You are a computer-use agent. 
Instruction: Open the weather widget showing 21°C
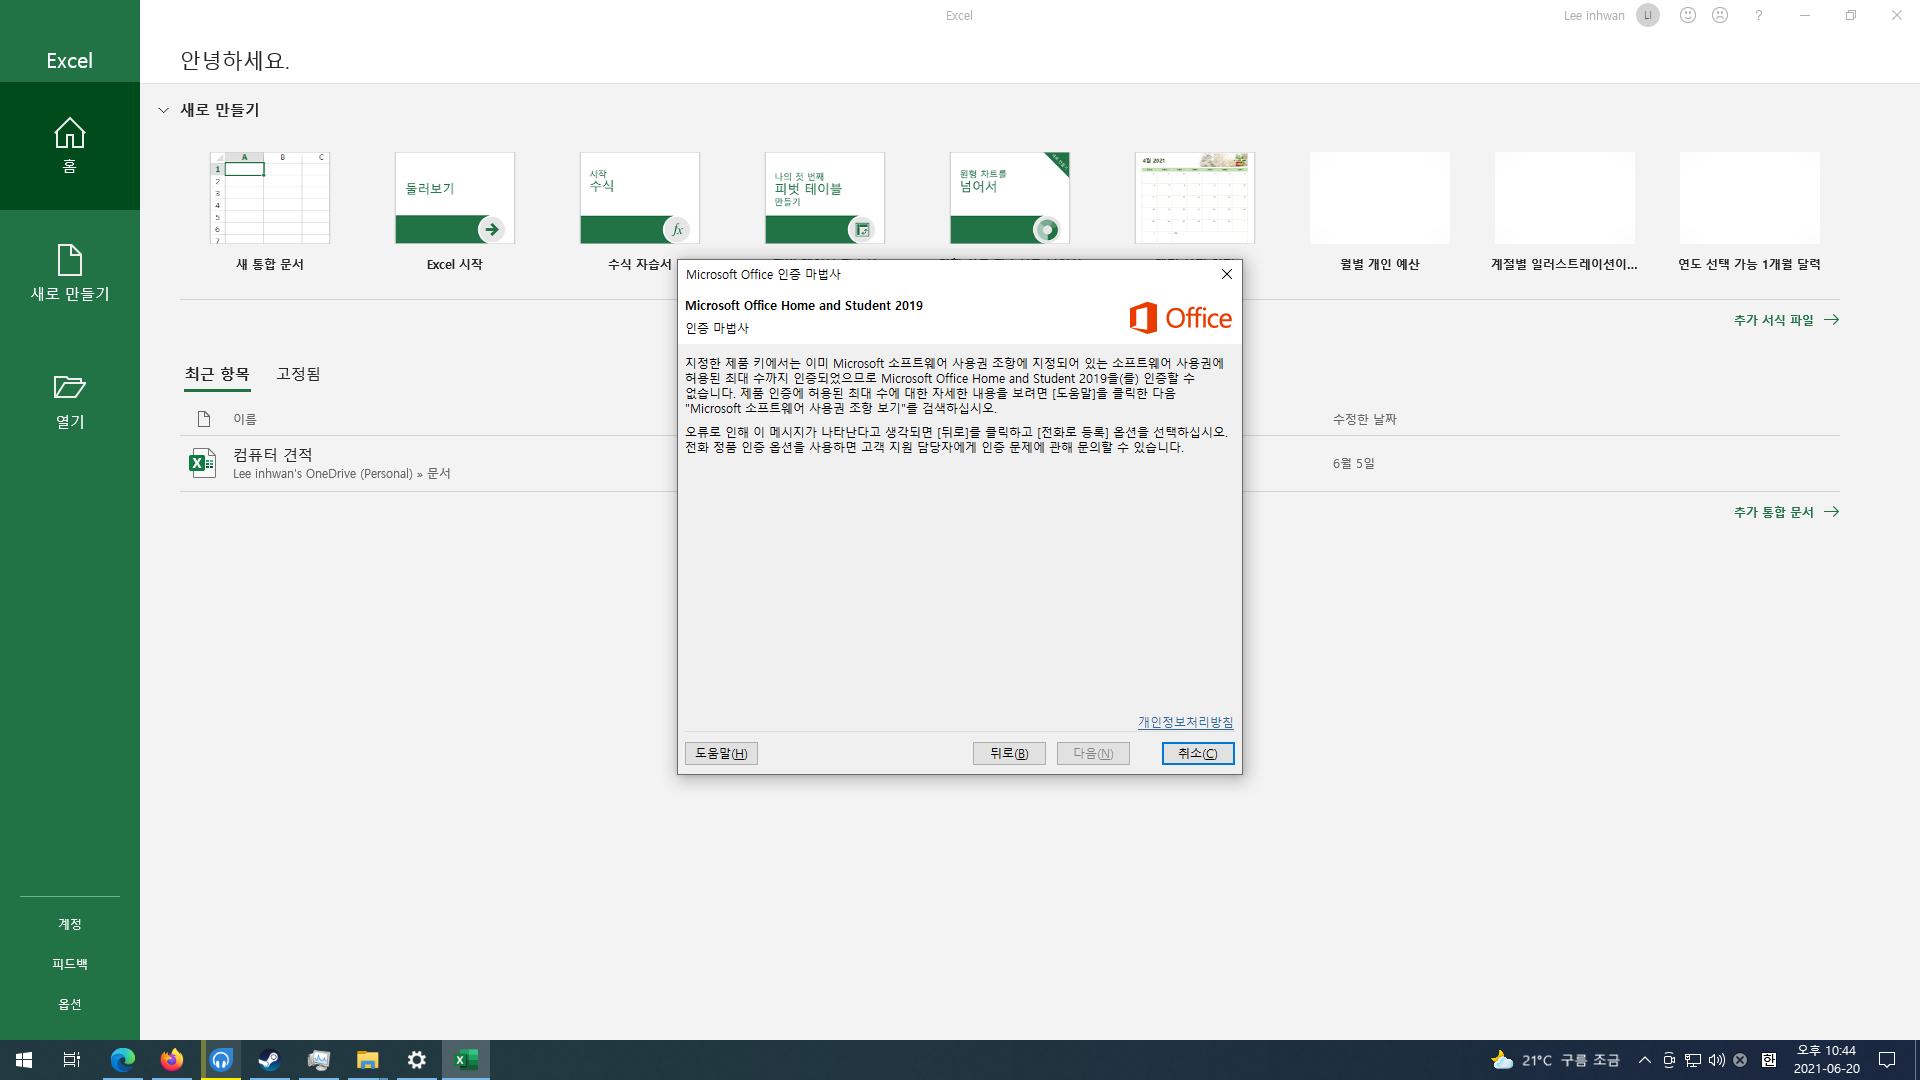click(x=1555, y=1060)
